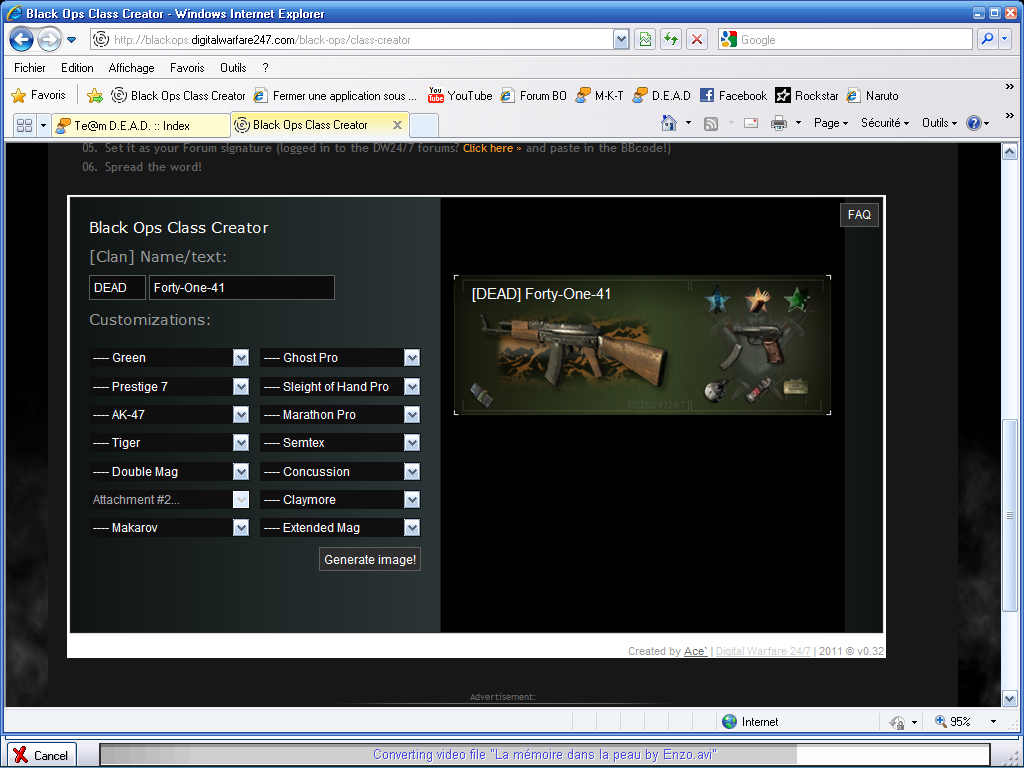This screenshot has height=768, width=1024.
Task: Click the Home page icon
Action: [669, 123]
